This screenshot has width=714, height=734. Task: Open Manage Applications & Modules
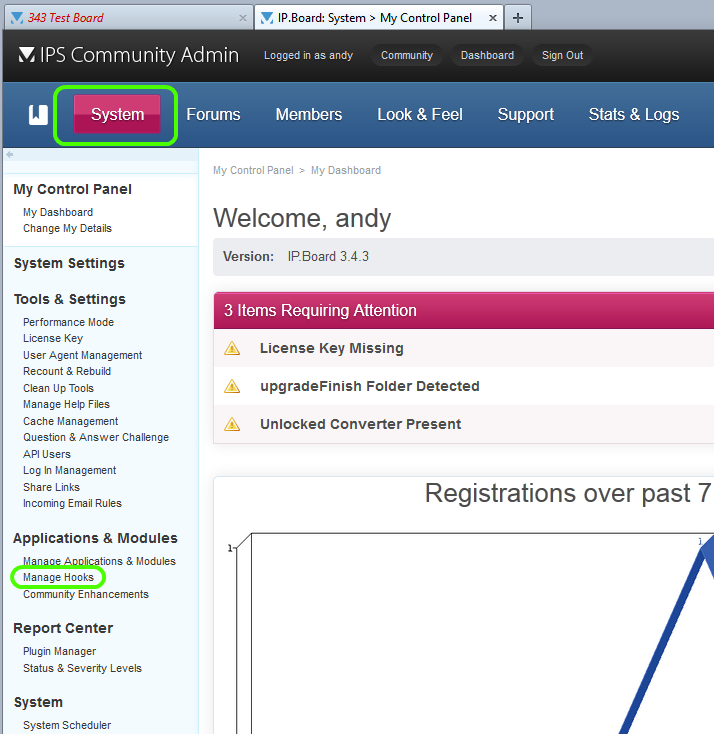pyautogui.click(x=99, y=561)
